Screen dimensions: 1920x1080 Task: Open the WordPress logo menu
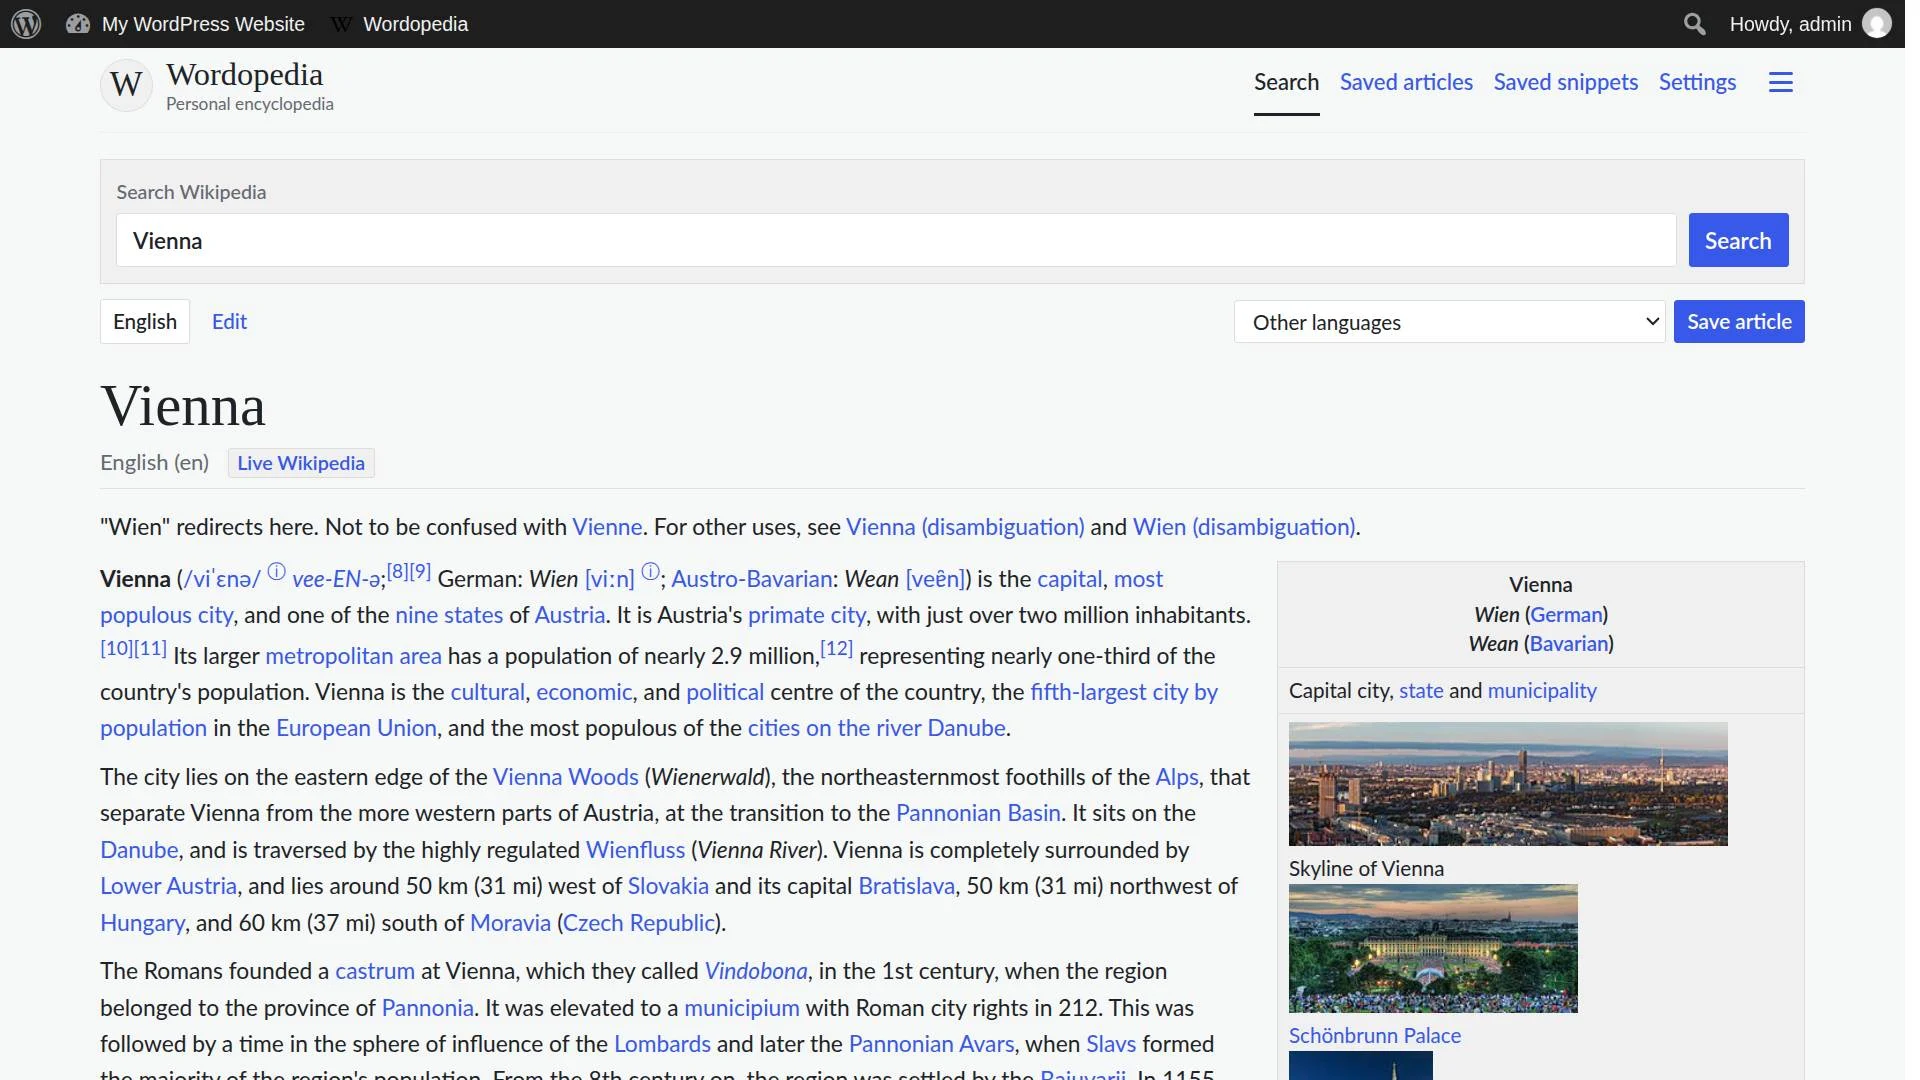coord(26,24)
